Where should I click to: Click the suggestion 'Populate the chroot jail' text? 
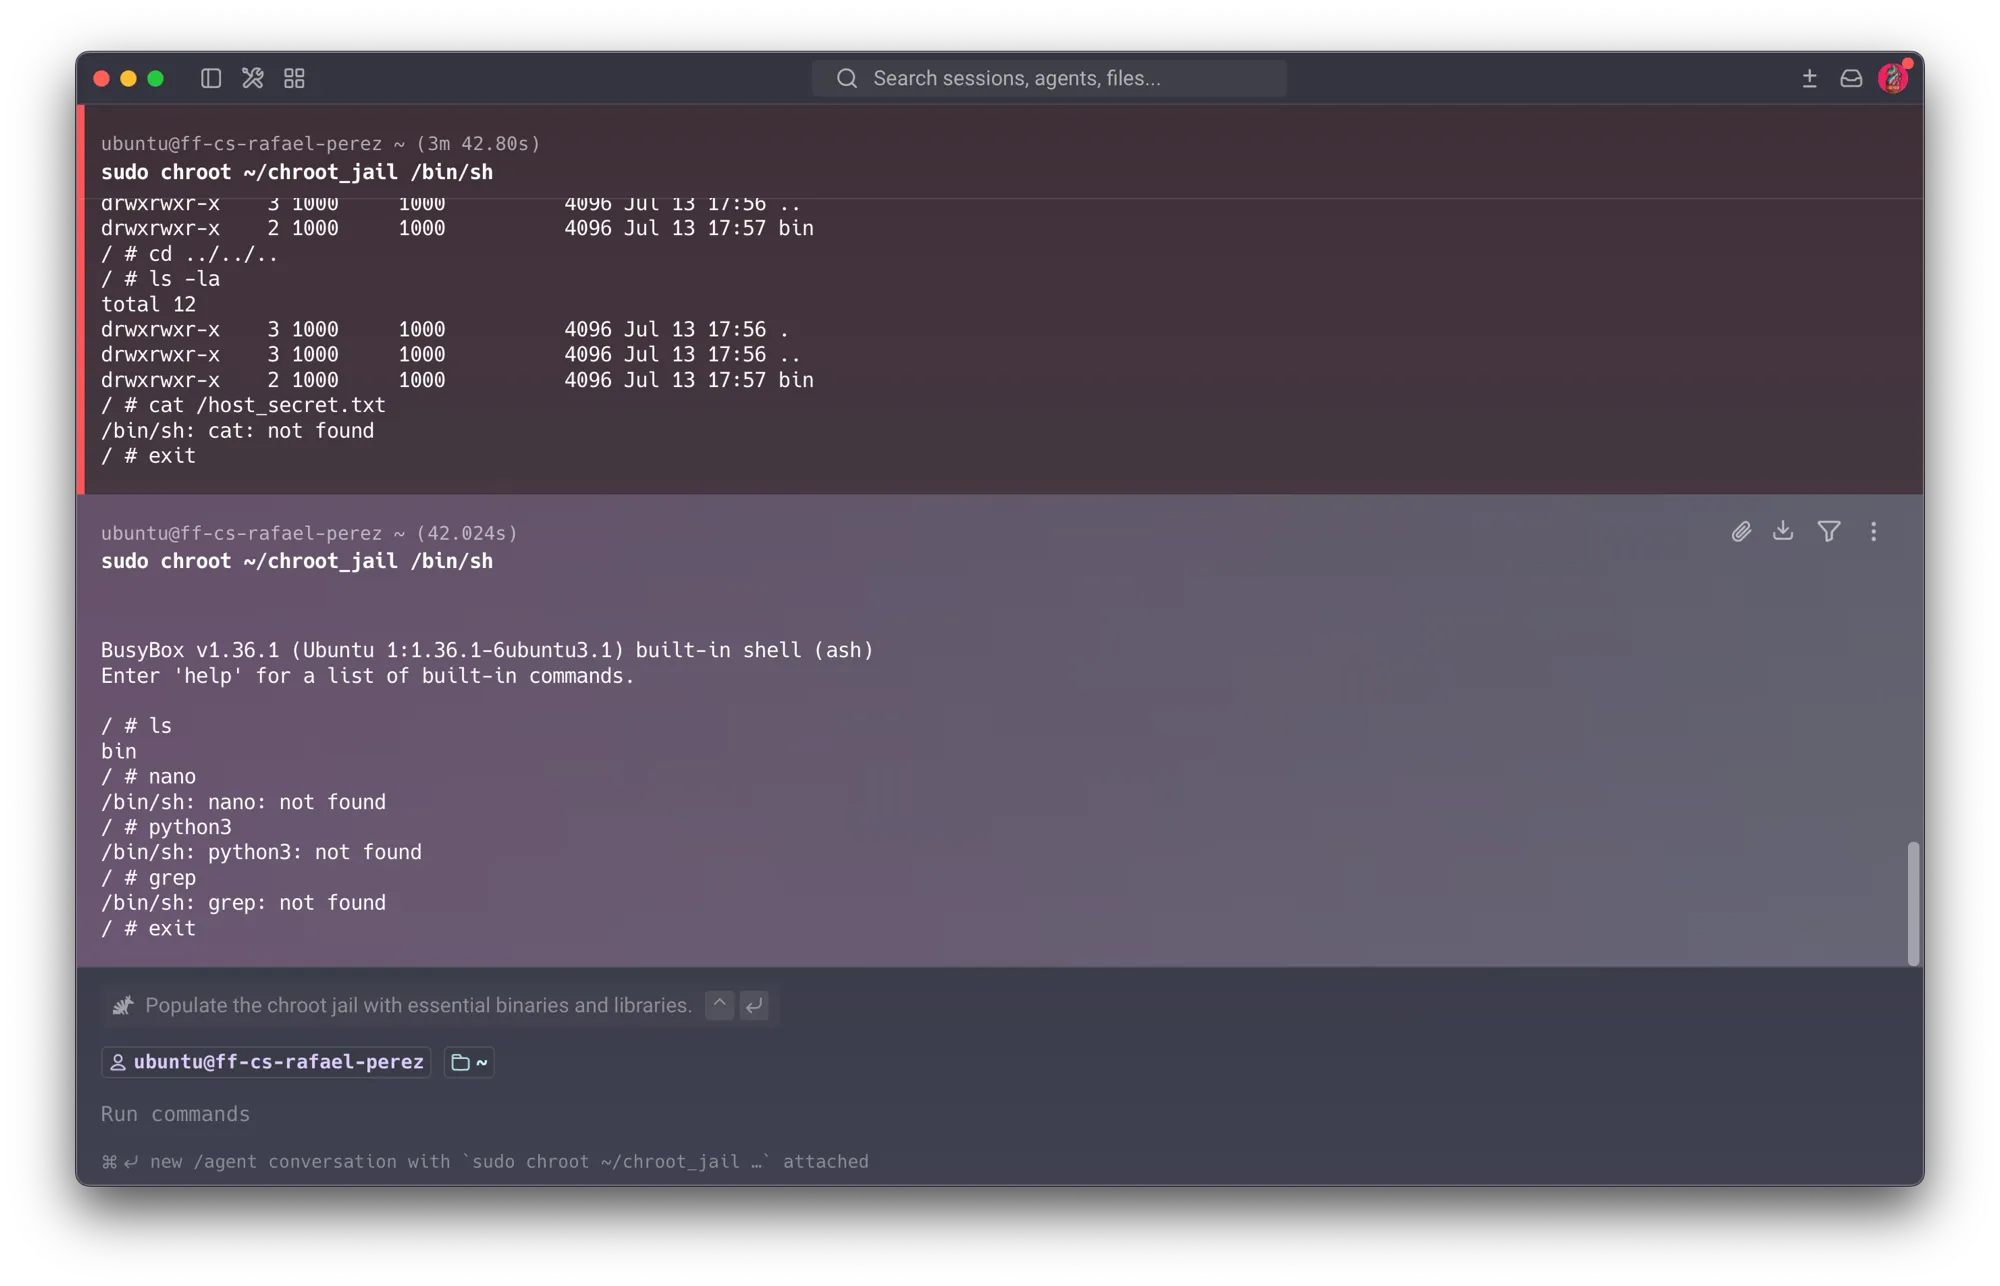(418, 1005)
